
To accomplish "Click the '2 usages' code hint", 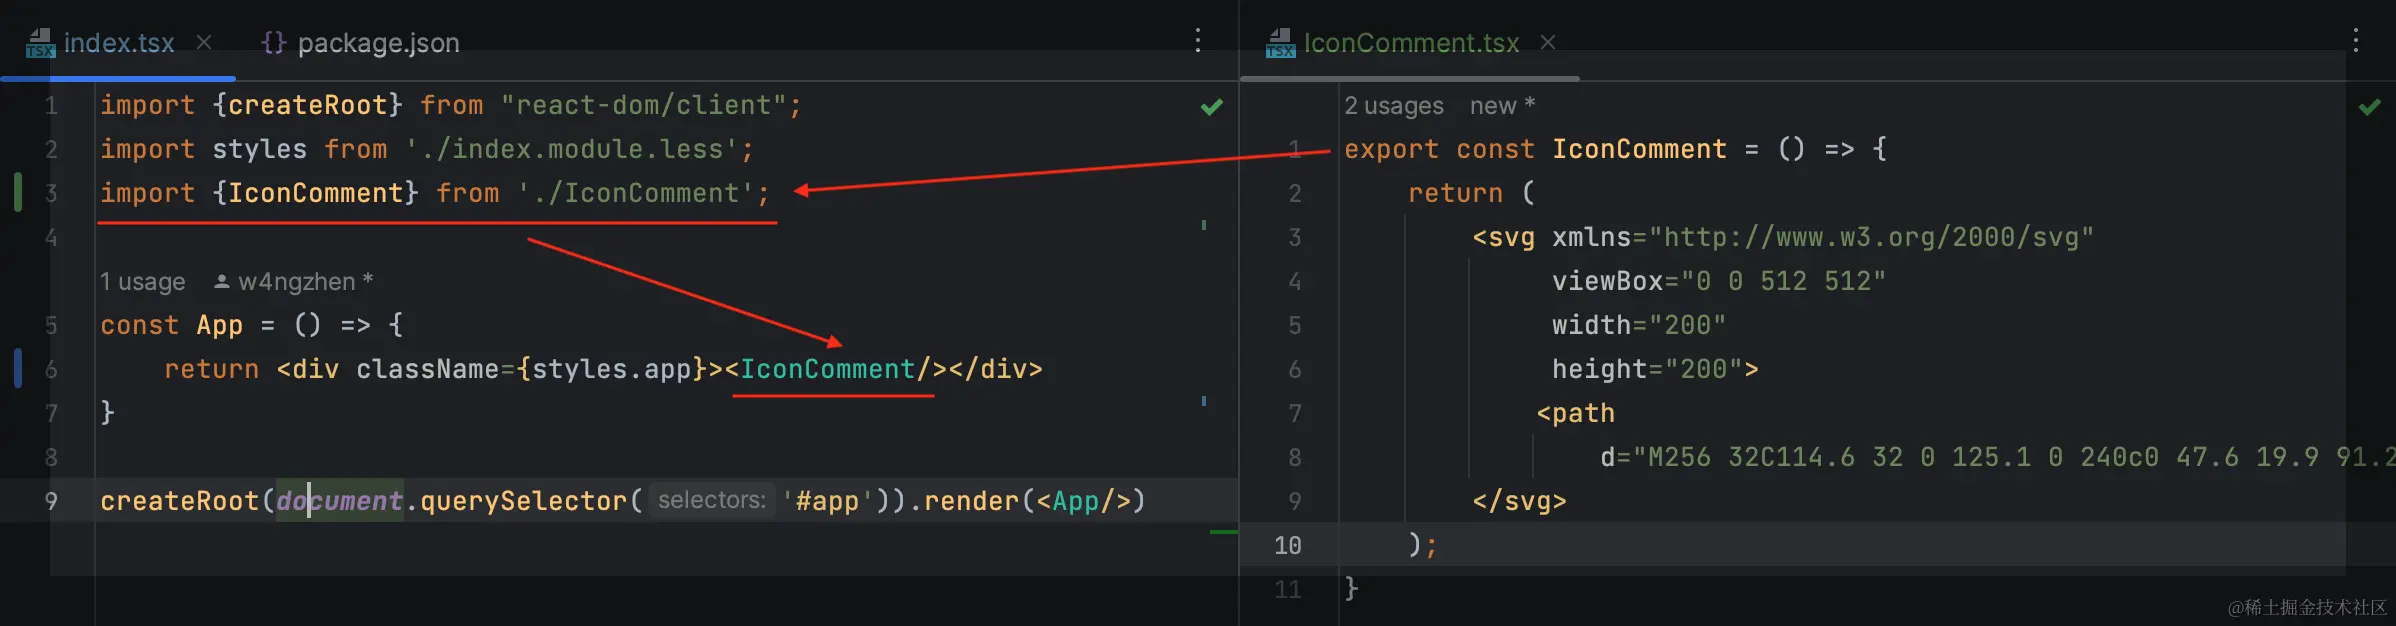I will [1394, 106].
